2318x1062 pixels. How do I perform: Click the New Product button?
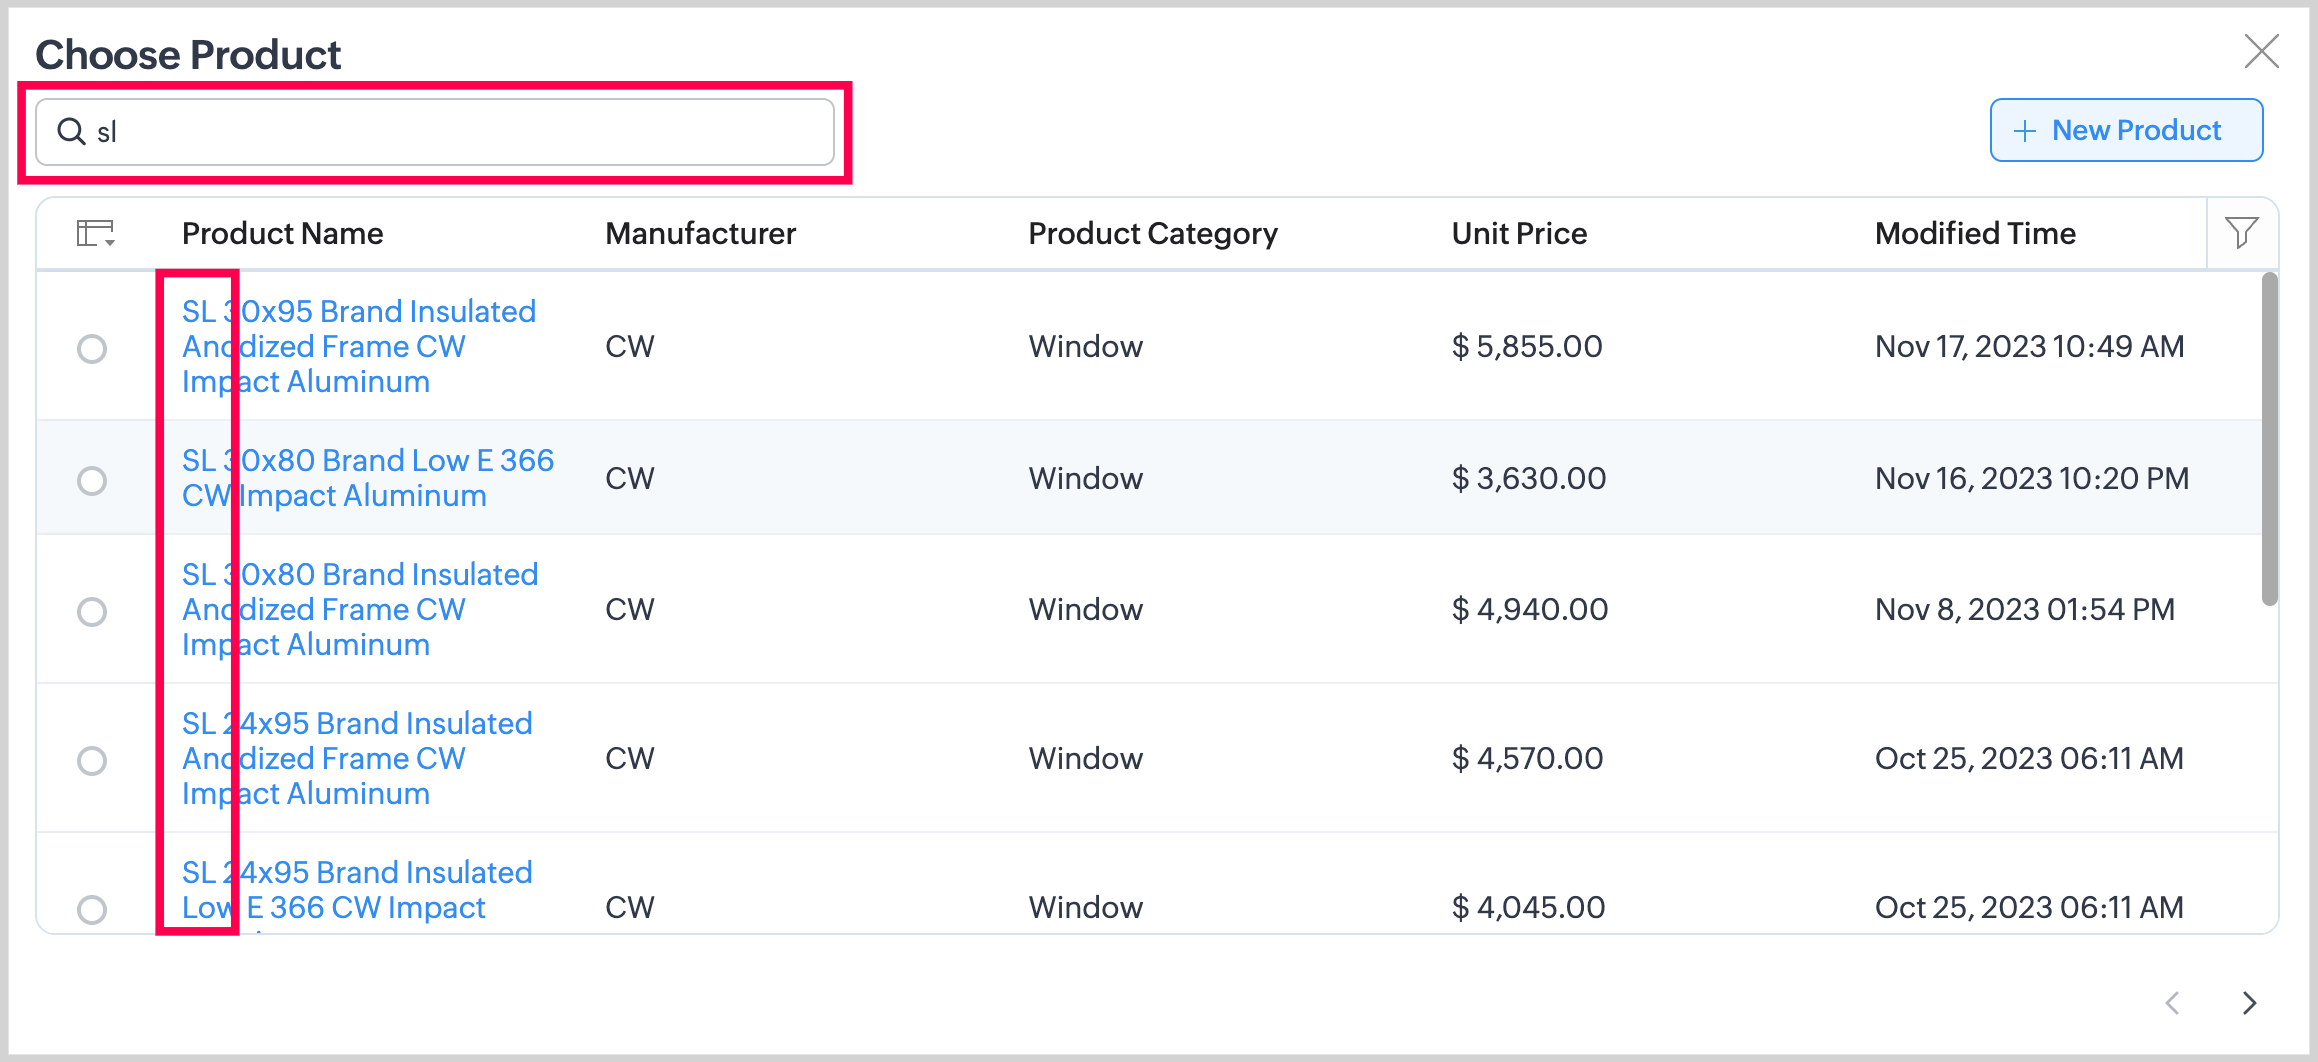[2126, 130]
